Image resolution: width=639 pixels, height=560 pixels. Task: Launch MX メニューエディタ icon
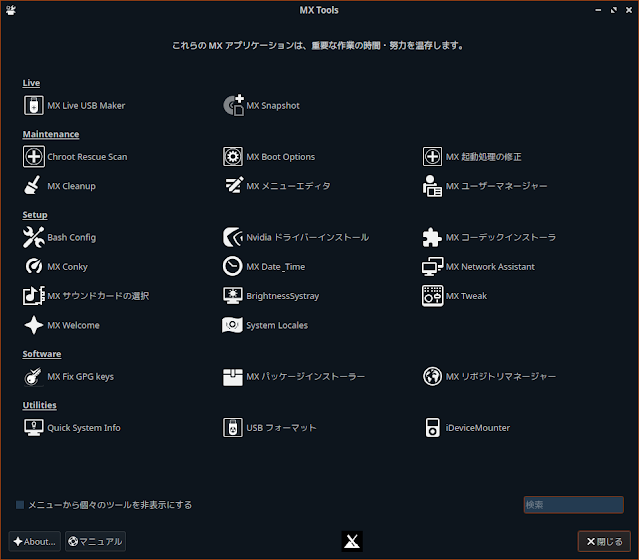tap(234, 185)
